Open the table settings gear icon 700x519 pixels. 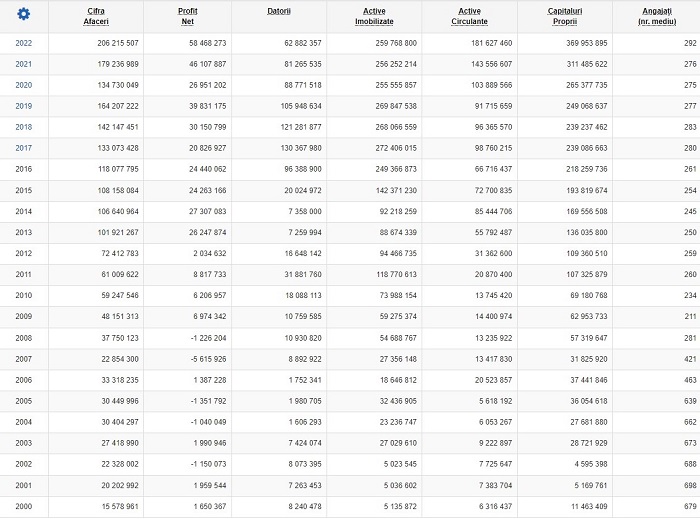point(24,14)
